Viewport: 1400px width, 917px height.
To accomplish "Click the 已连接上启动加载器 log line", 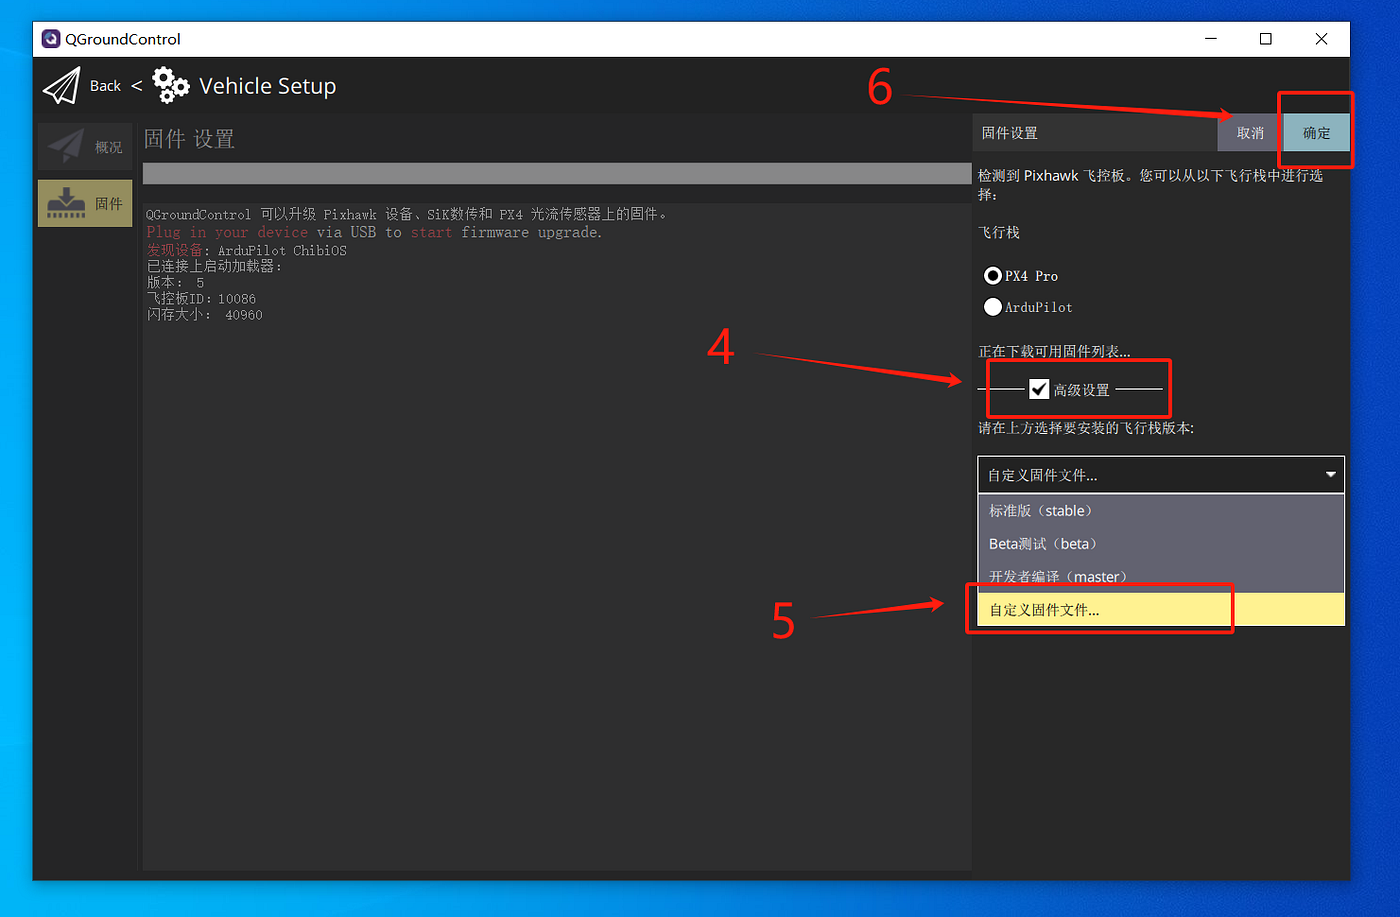I will point(215,266).
